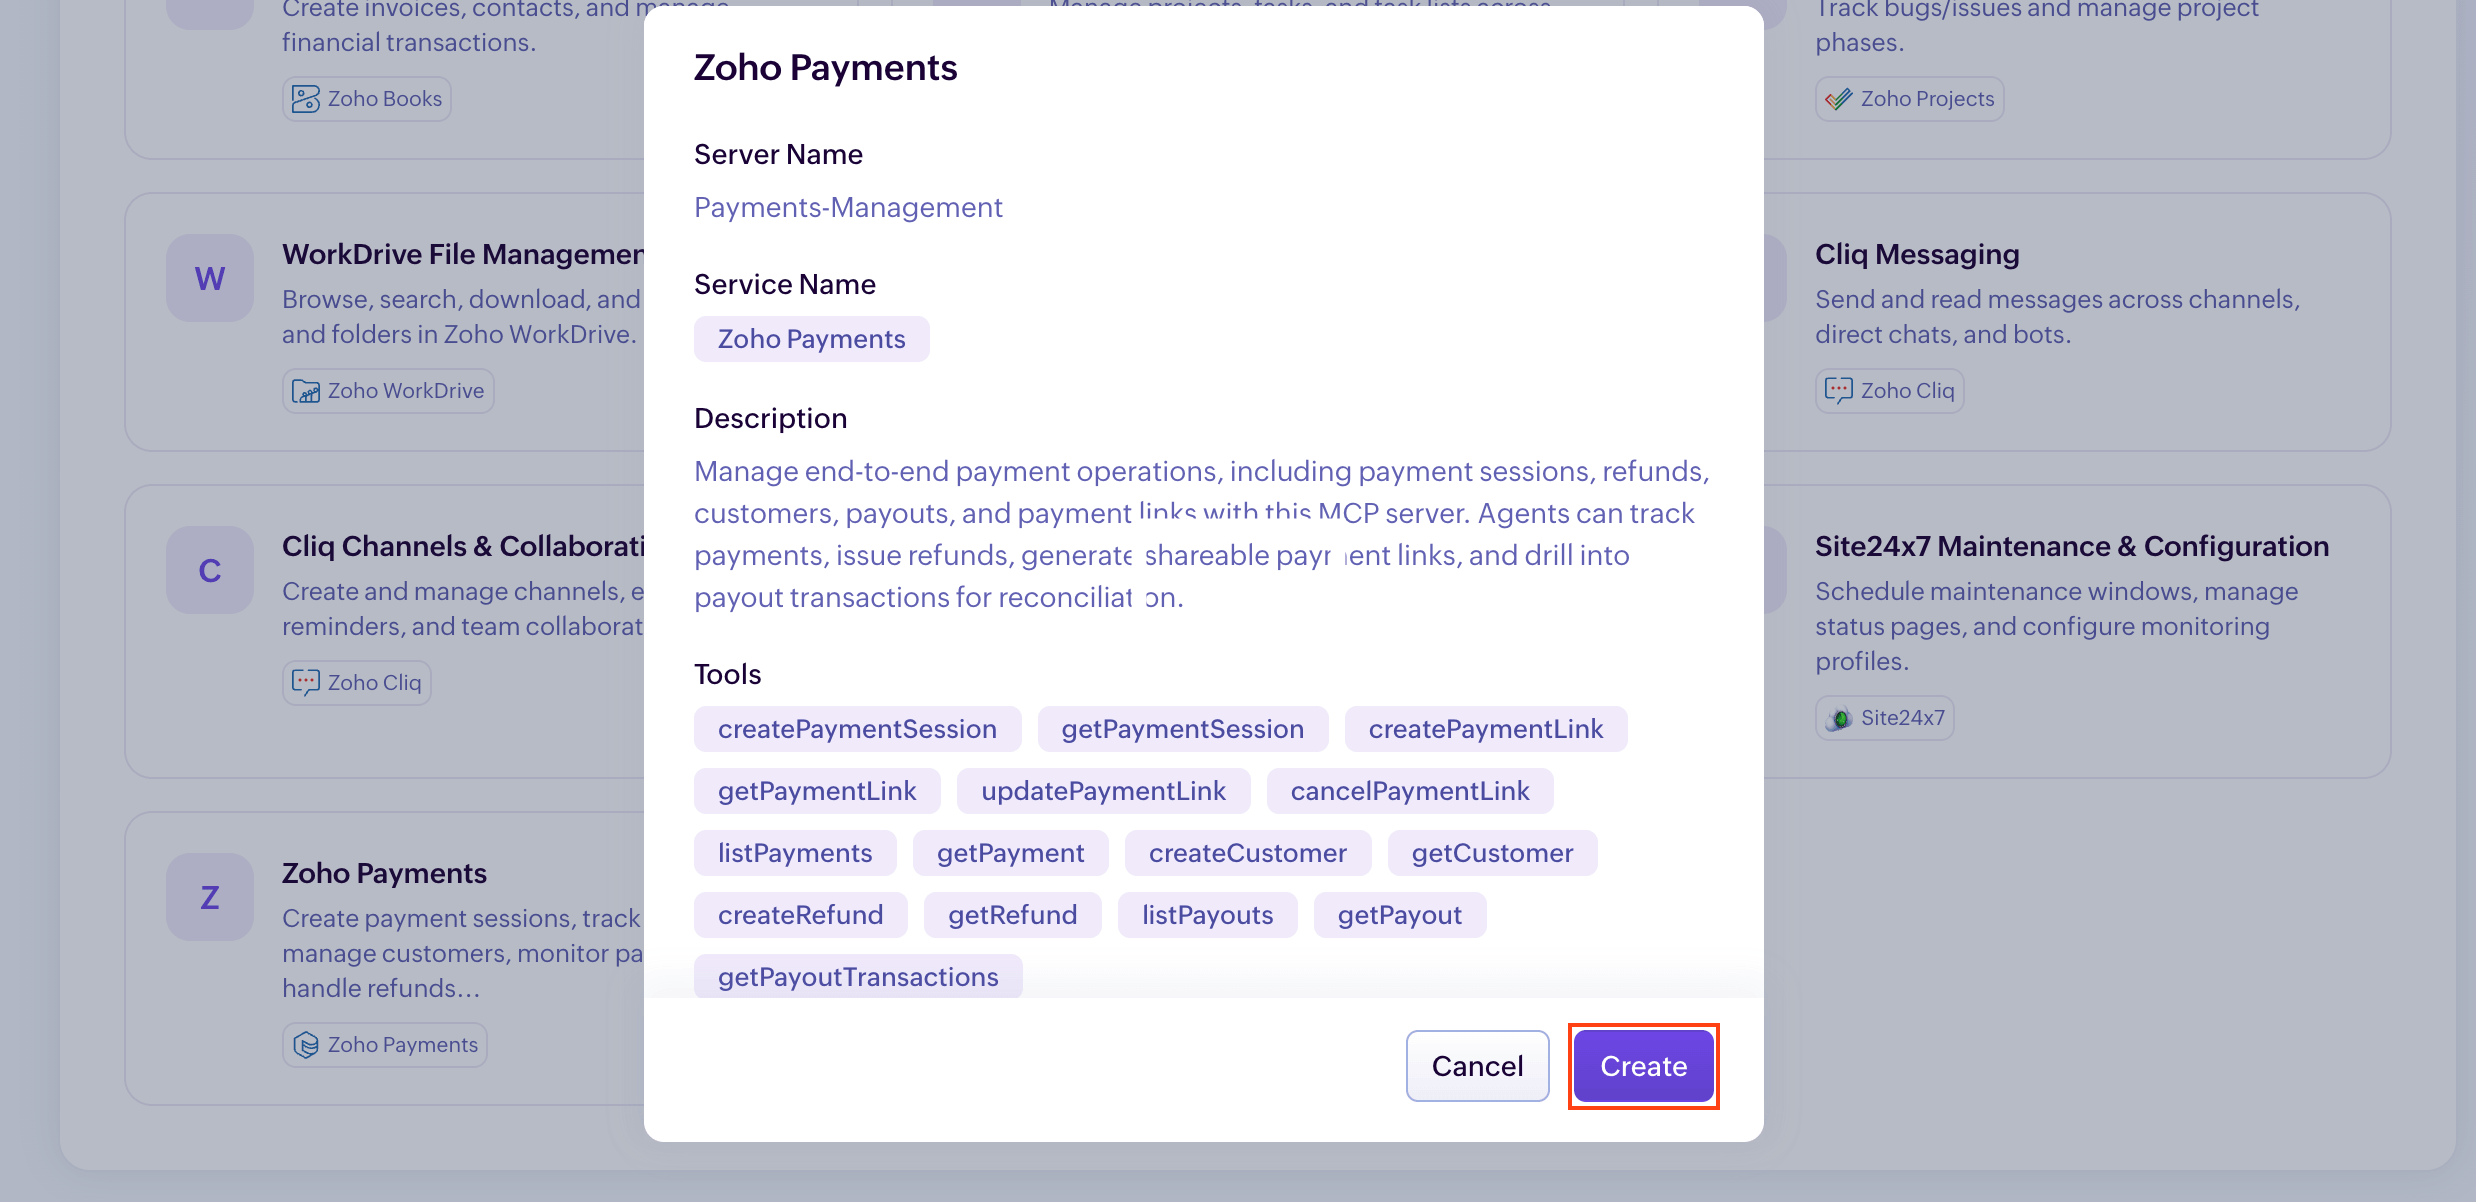The width and height of the screenshot is (2476, 1202).
Task: Select the listPayouts tool chip
Action: click(x=1207, y=915)
